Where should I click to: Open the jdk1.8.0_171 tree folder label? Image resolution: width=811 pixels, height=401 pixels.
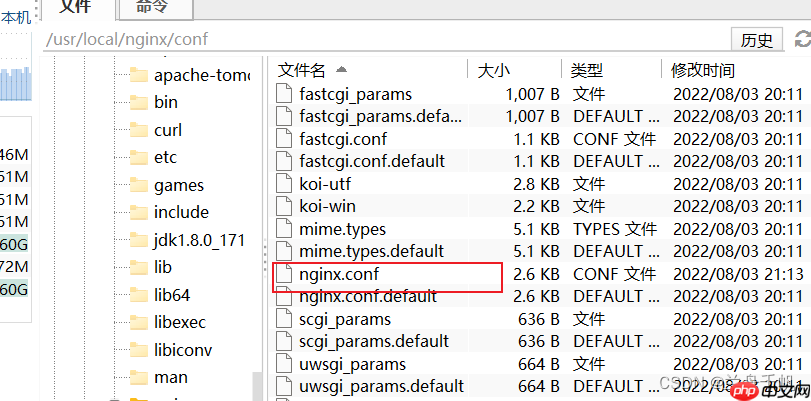pyautogui.click(x=199, y=240)
